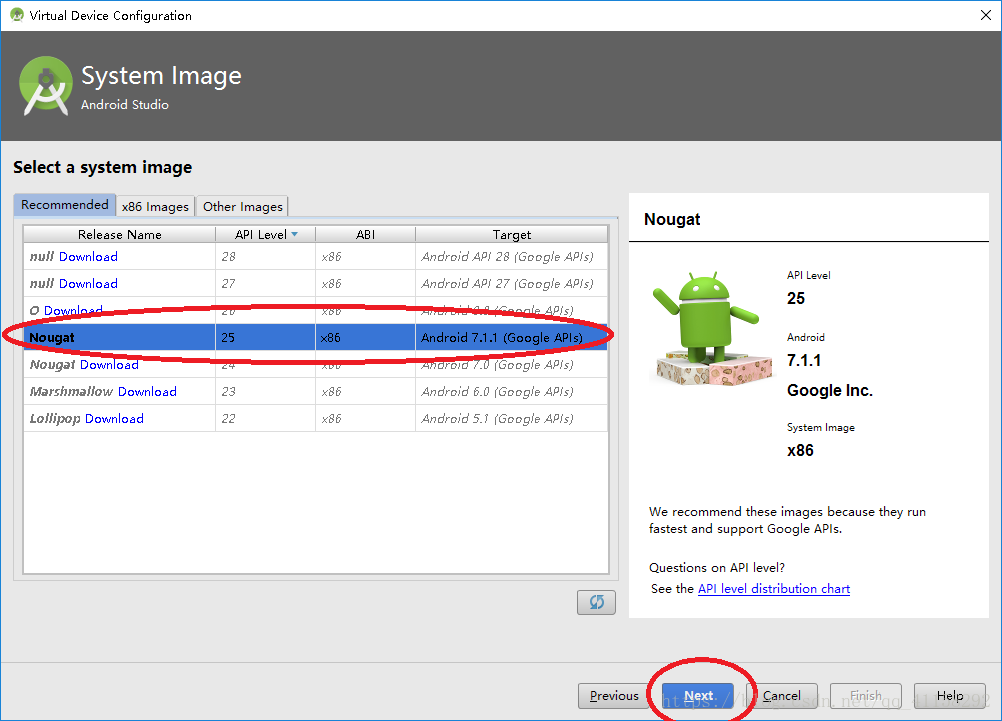
Task: Click the Release Name column header
Action: click(x=119, y=235)
